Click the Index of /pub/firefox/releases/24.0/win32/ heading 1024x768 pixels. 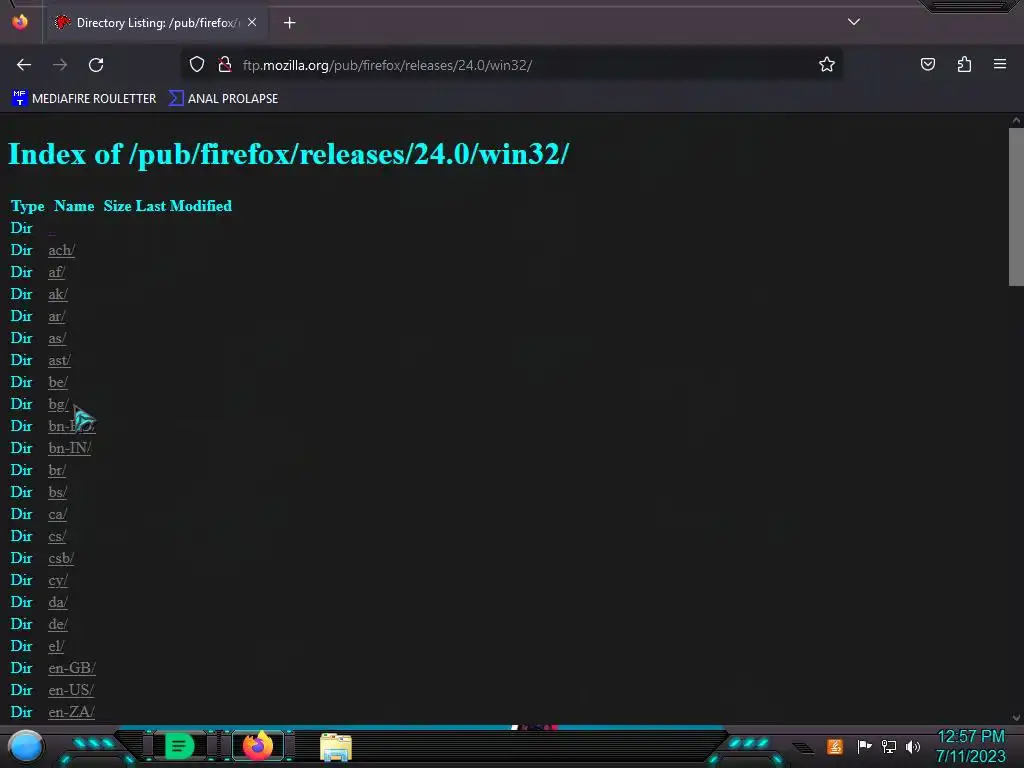[288, 154]
